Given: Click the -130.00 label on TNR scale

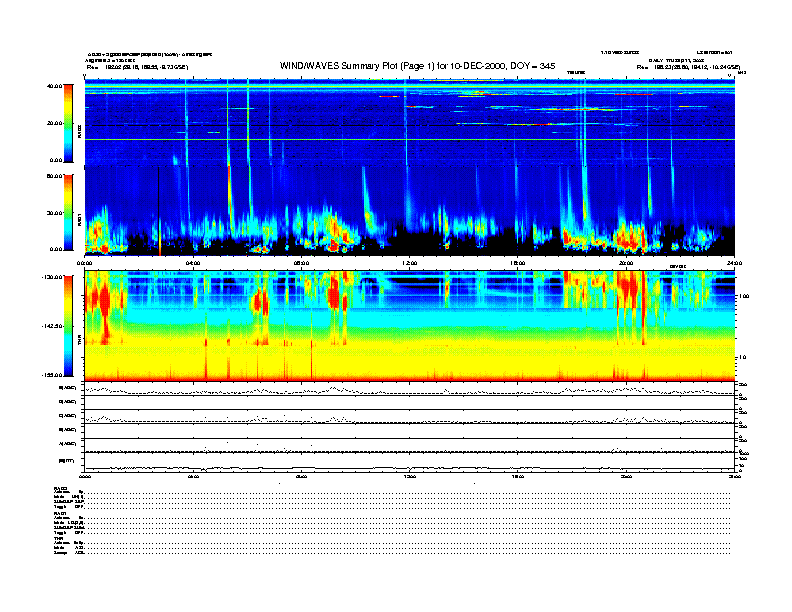Looking at the screenshot, I should click(52, 277).
